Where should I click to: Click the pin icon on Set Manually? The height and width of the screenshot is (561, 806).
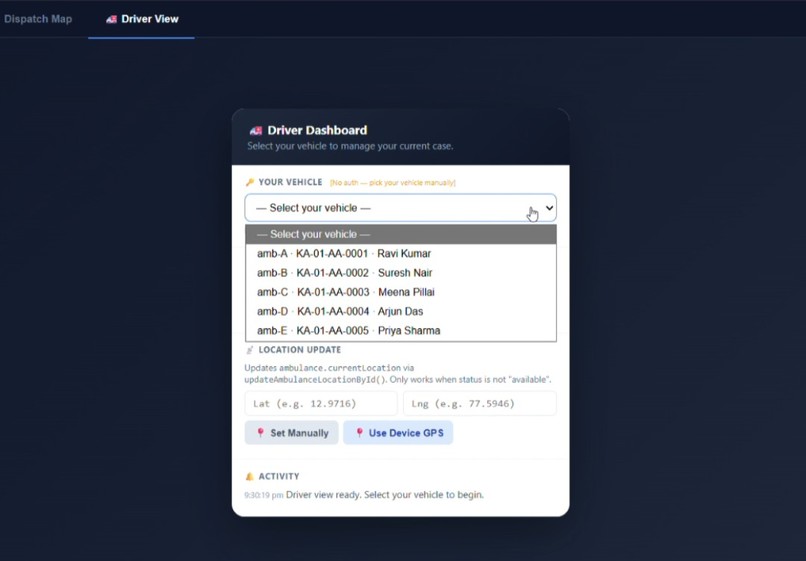click(261, 432)
